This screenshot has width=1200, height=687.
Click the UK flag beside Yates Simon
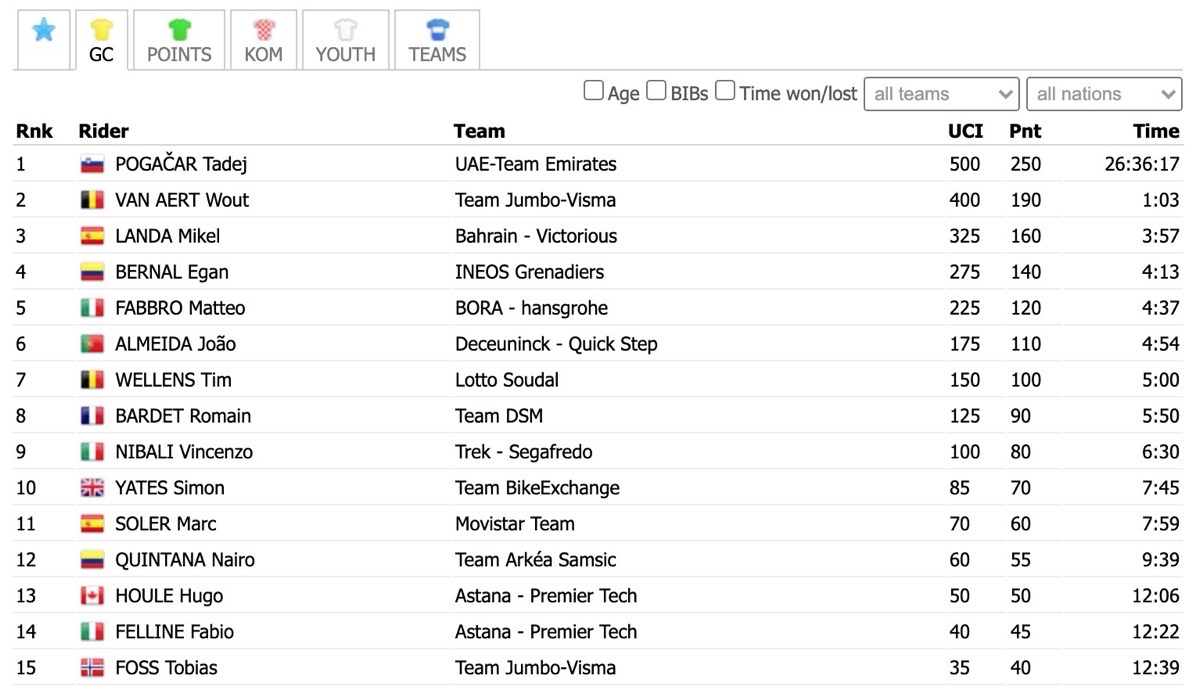coord(92,489)
